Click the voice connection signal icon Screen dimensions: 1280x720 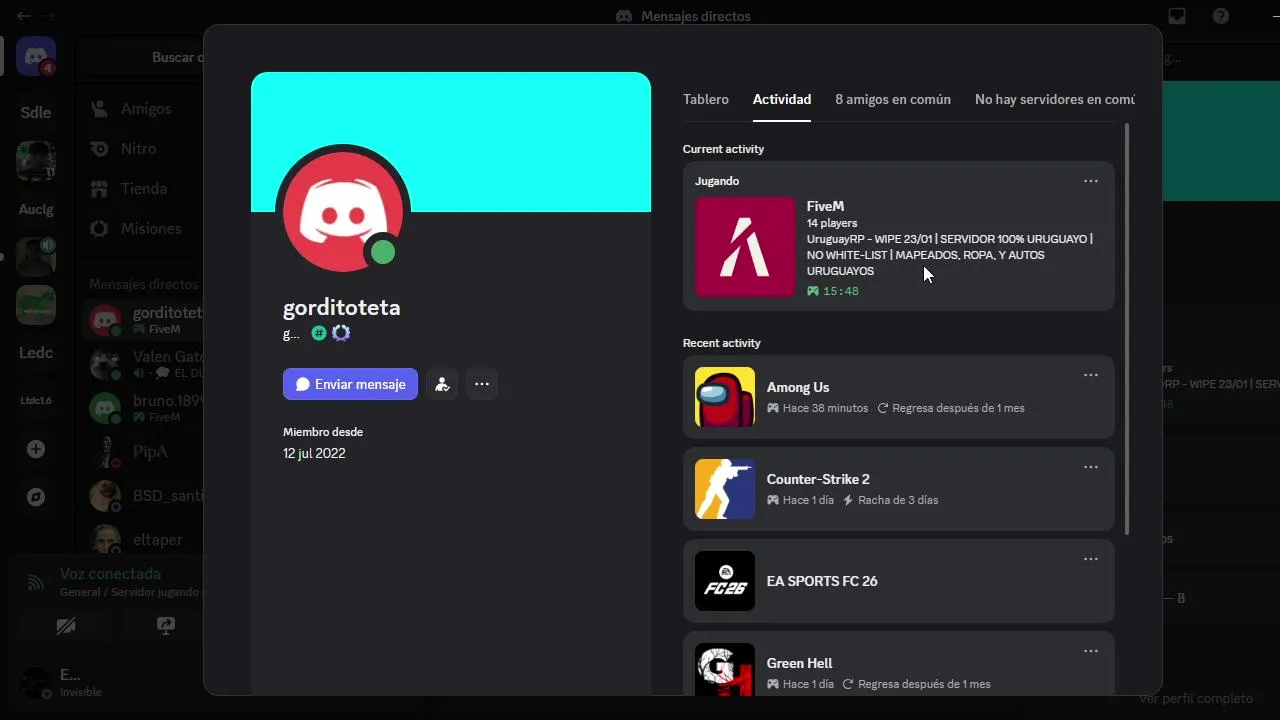[x=36, y=582]
